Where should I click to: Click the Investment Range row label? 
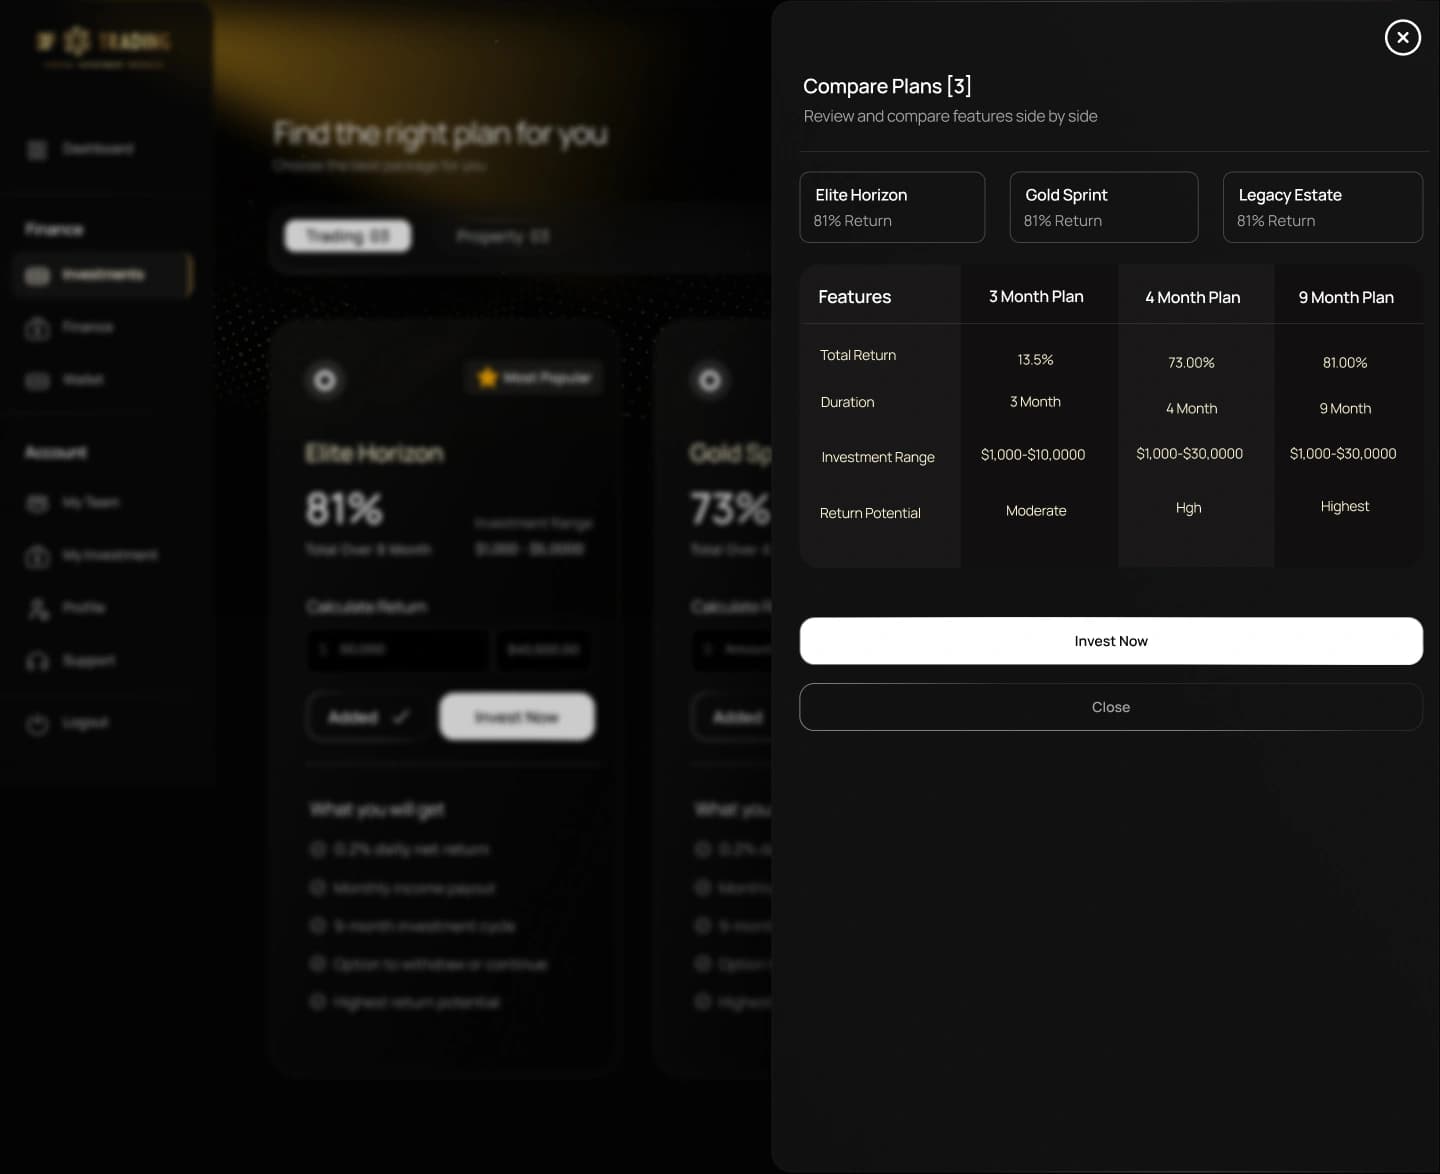(x=878, y=457)
